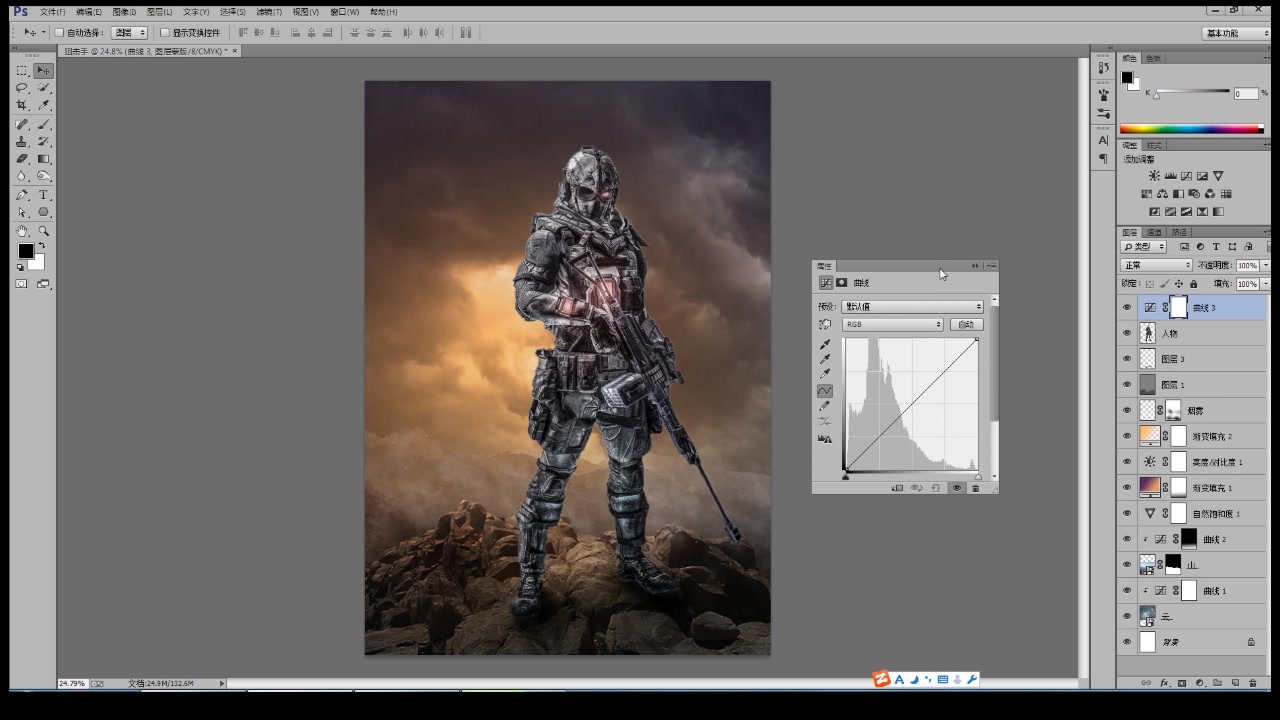1280x720 pixels.
Task: Click the zoom percentage field in status bar
Action: [72, 683]
